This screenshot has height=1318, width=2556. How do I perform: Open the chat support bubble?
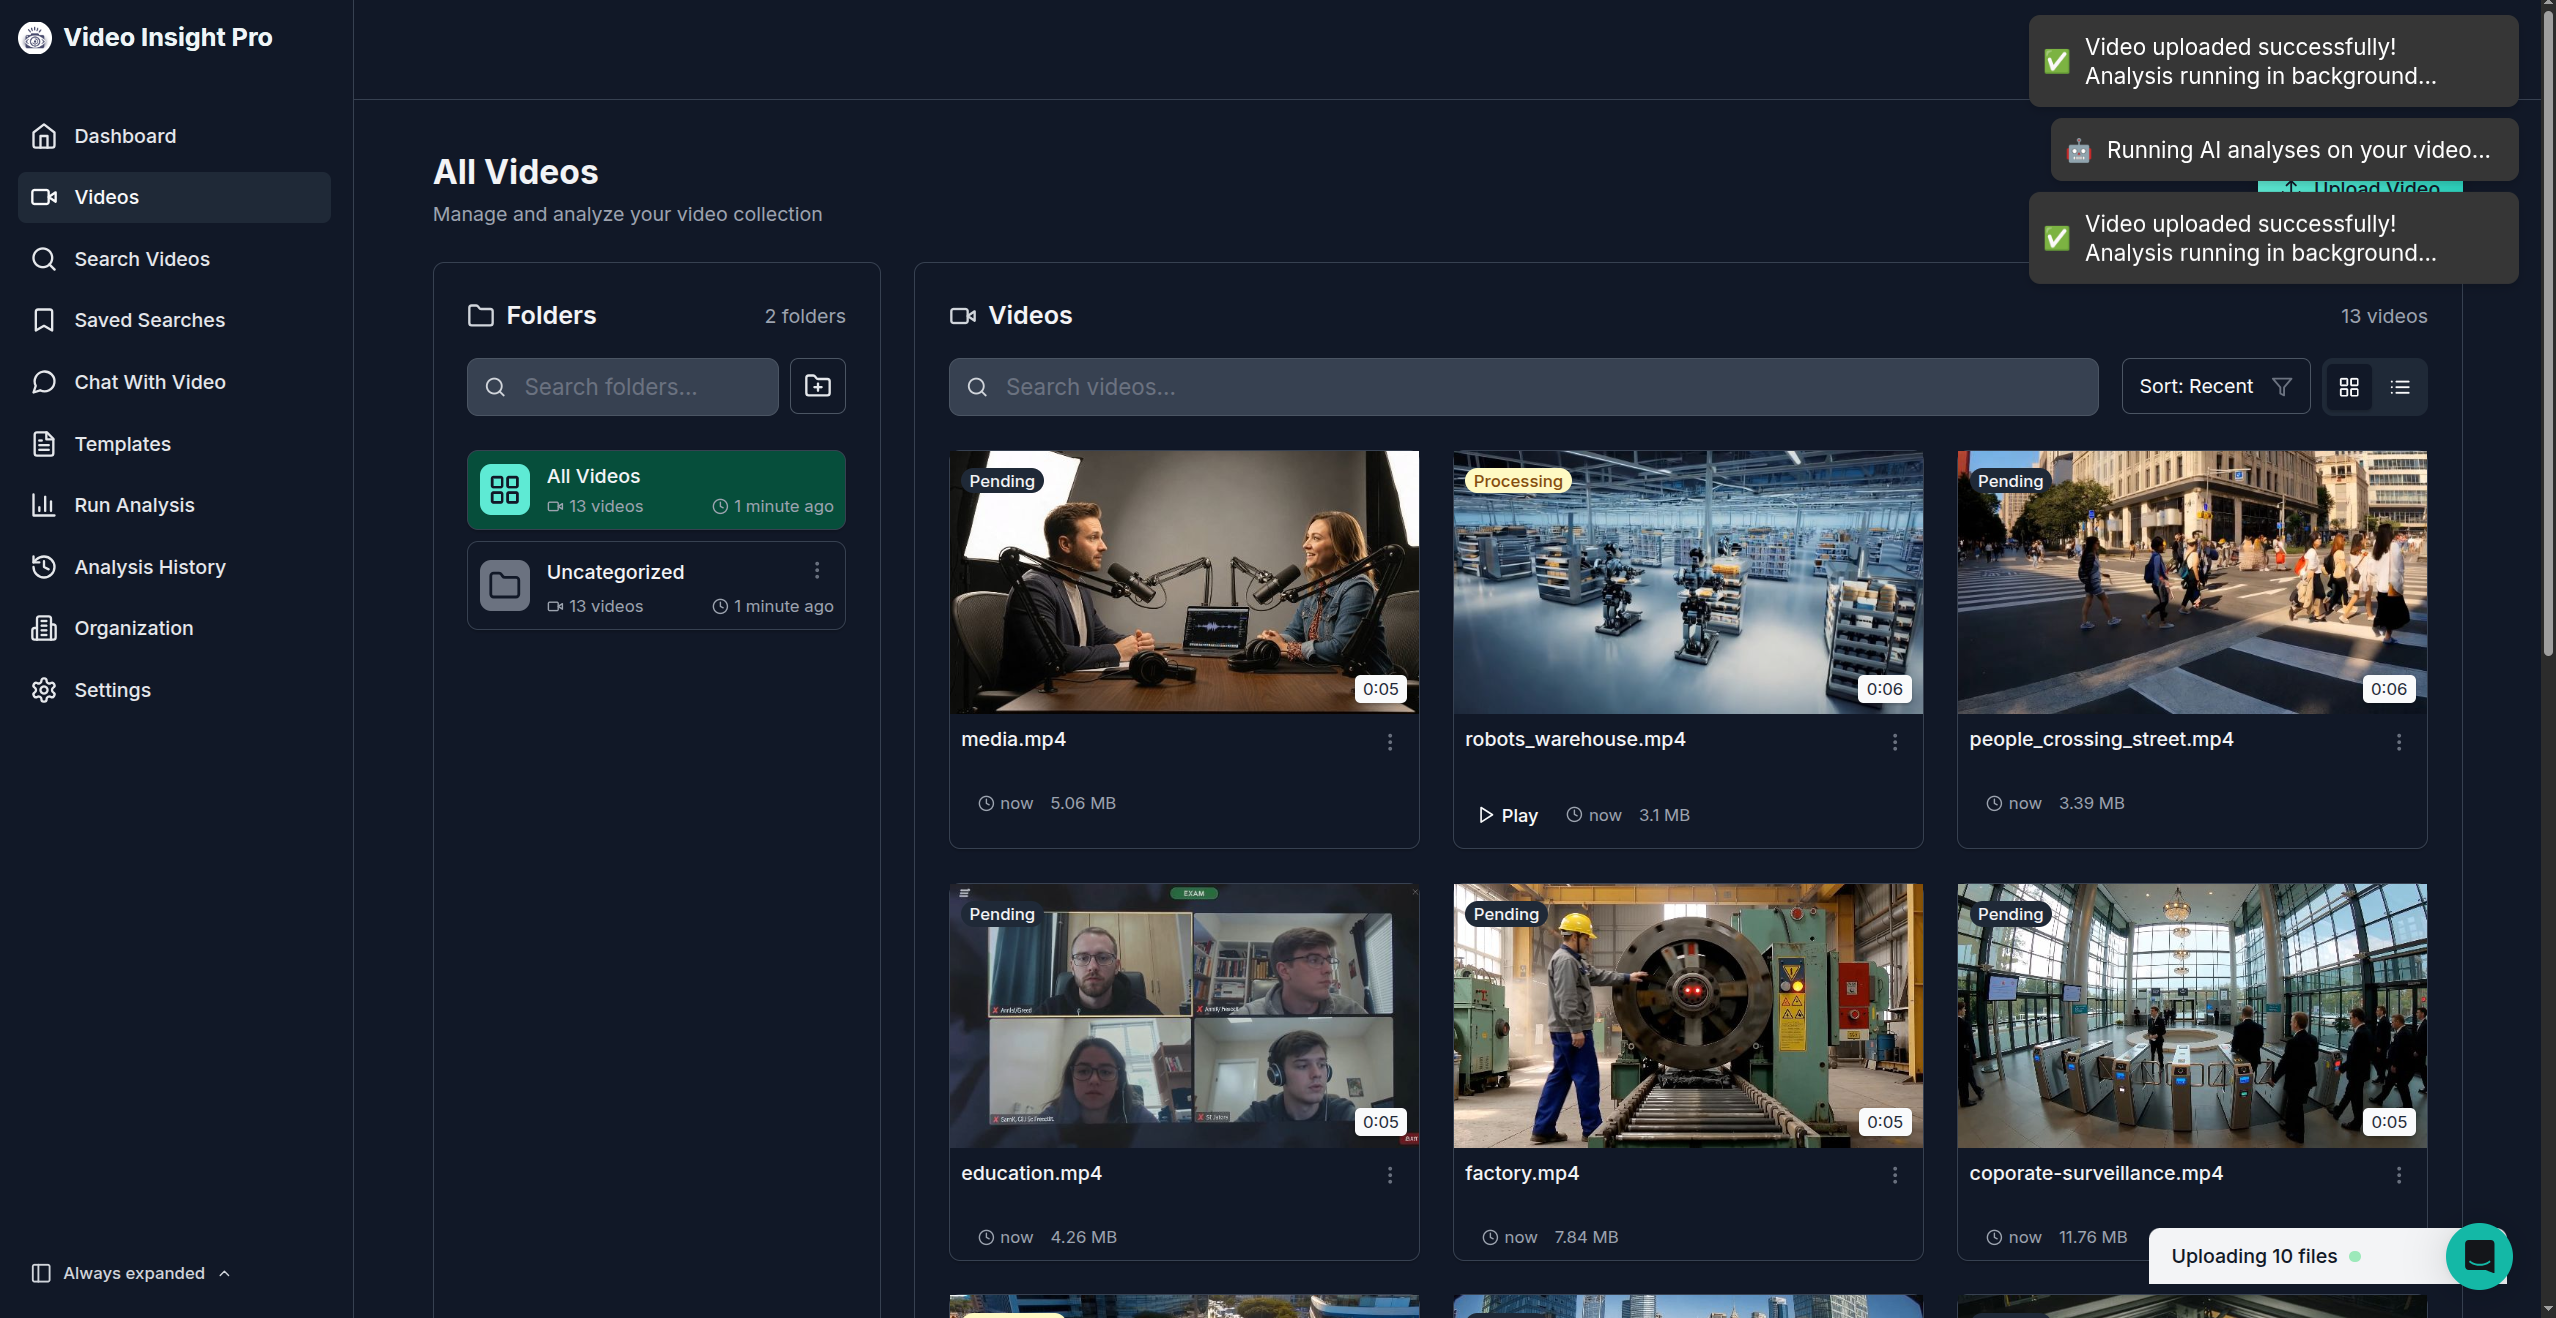click(x=2479, y=1256)
